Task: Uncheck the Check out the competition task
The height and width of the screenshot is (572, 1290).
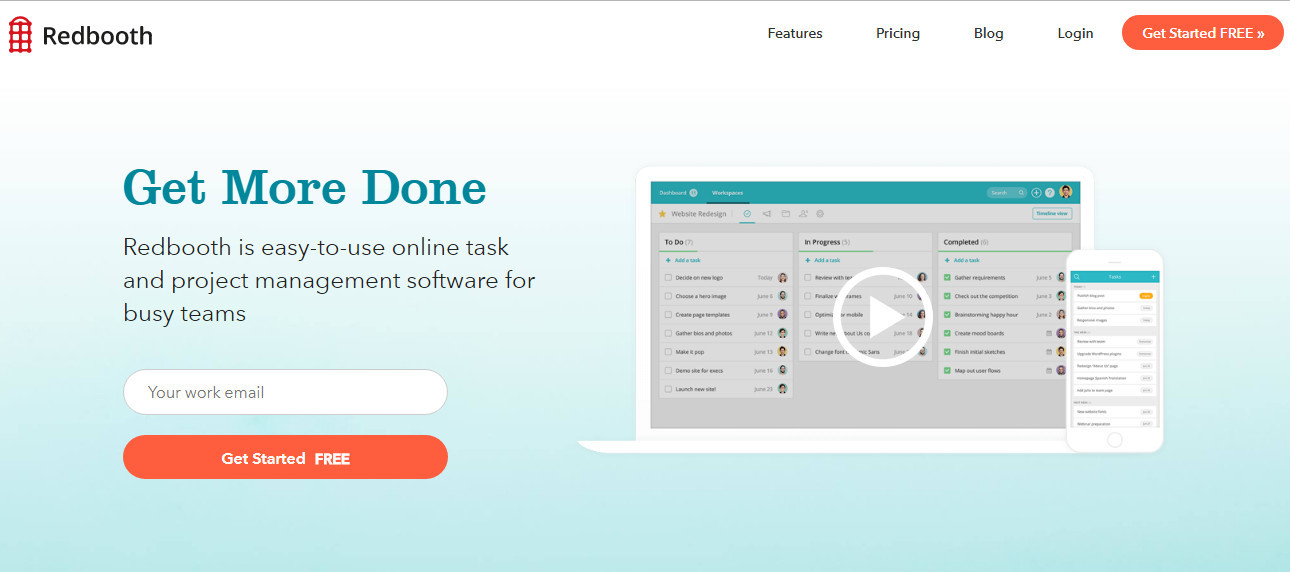Action: pos(947,296)
